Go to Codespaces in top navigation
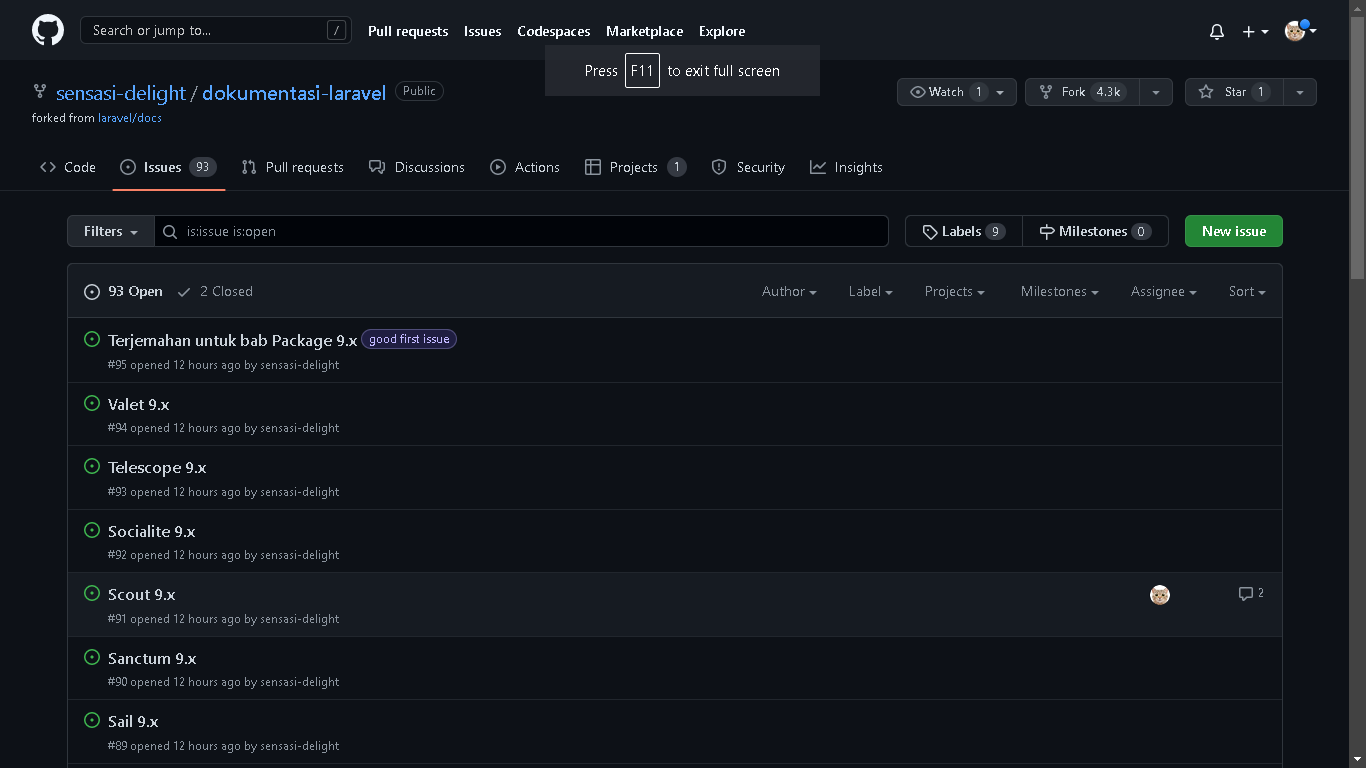Image resolution: width=1366 pixels, height=768 pixels. click(x=553, y=31)
